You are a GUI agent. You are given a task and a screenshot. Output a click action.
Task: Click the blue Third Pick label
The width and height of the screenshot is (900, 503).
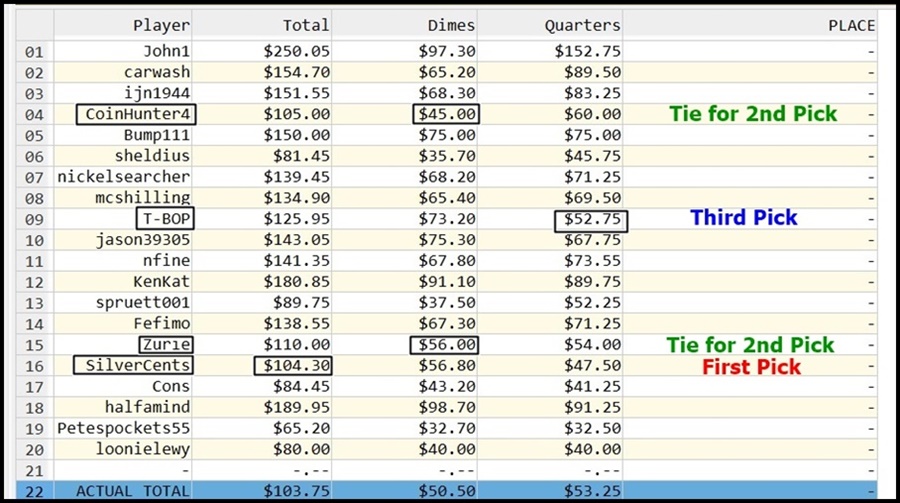743,218
